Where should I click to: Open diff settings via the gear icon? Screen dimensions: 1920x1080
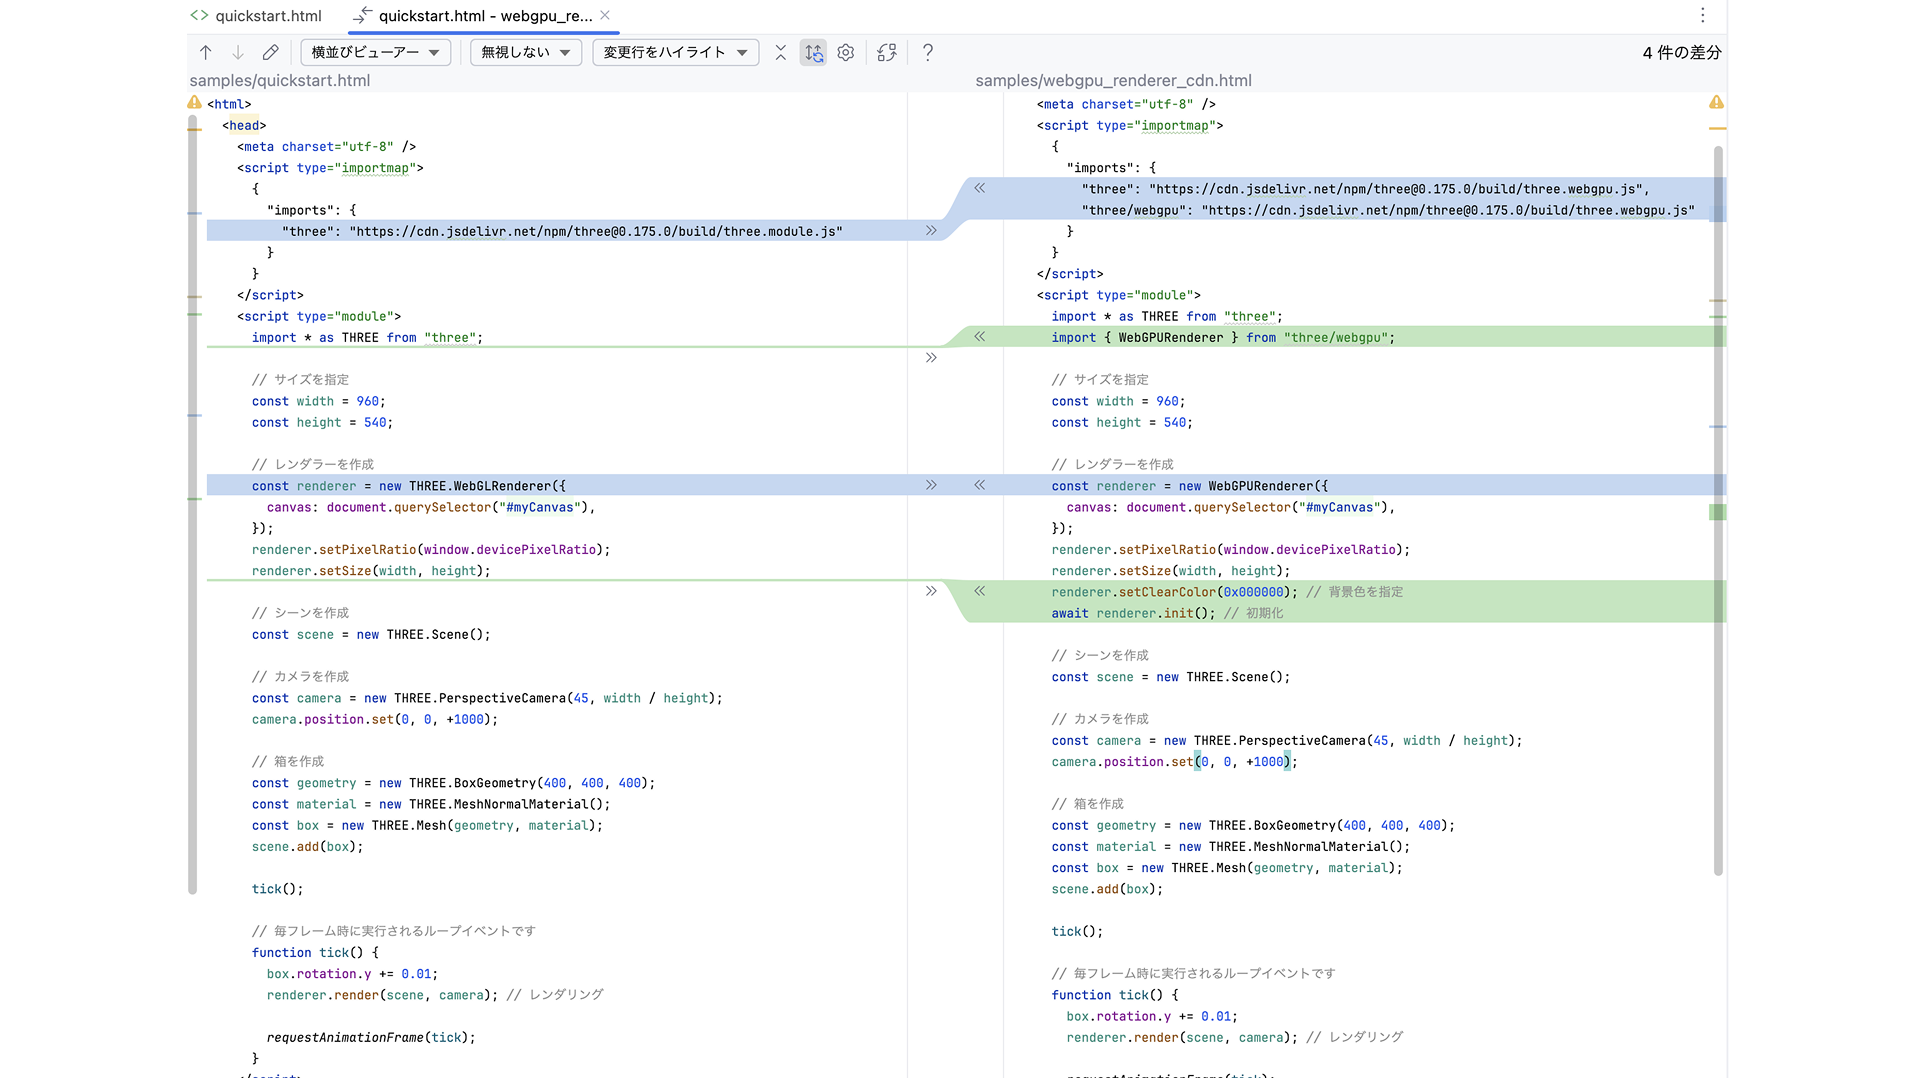pos(846,53)
